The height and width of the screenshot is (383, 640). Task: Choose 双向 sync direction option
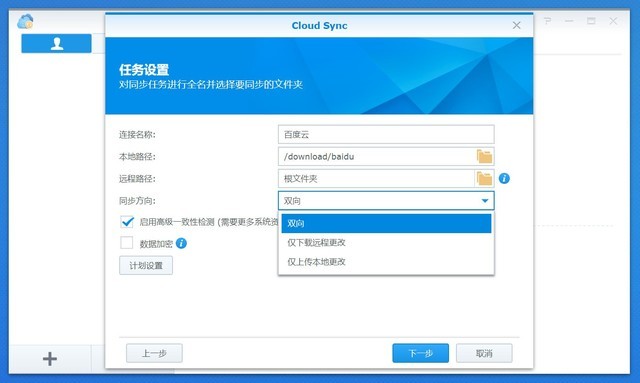(x=386, y=223)
